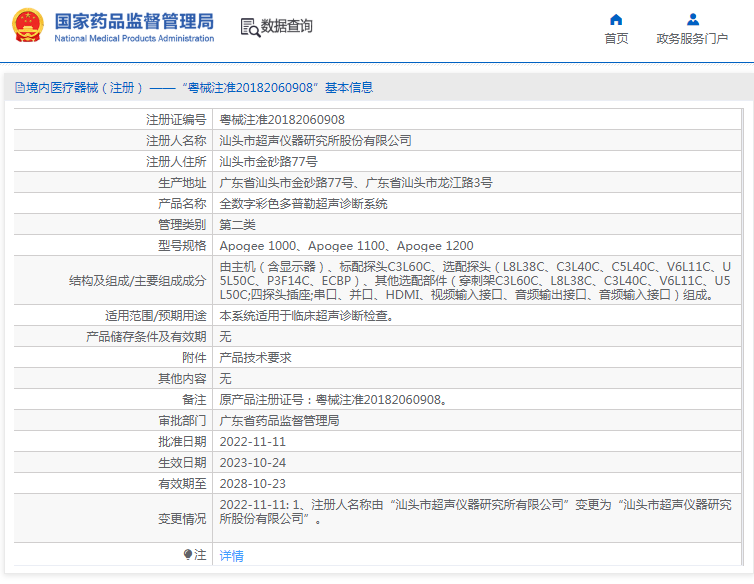Screen dimensions: 754x584
Task: Click the 数据查询 title text
Action: pyautogui.click(x=287, y=26)
